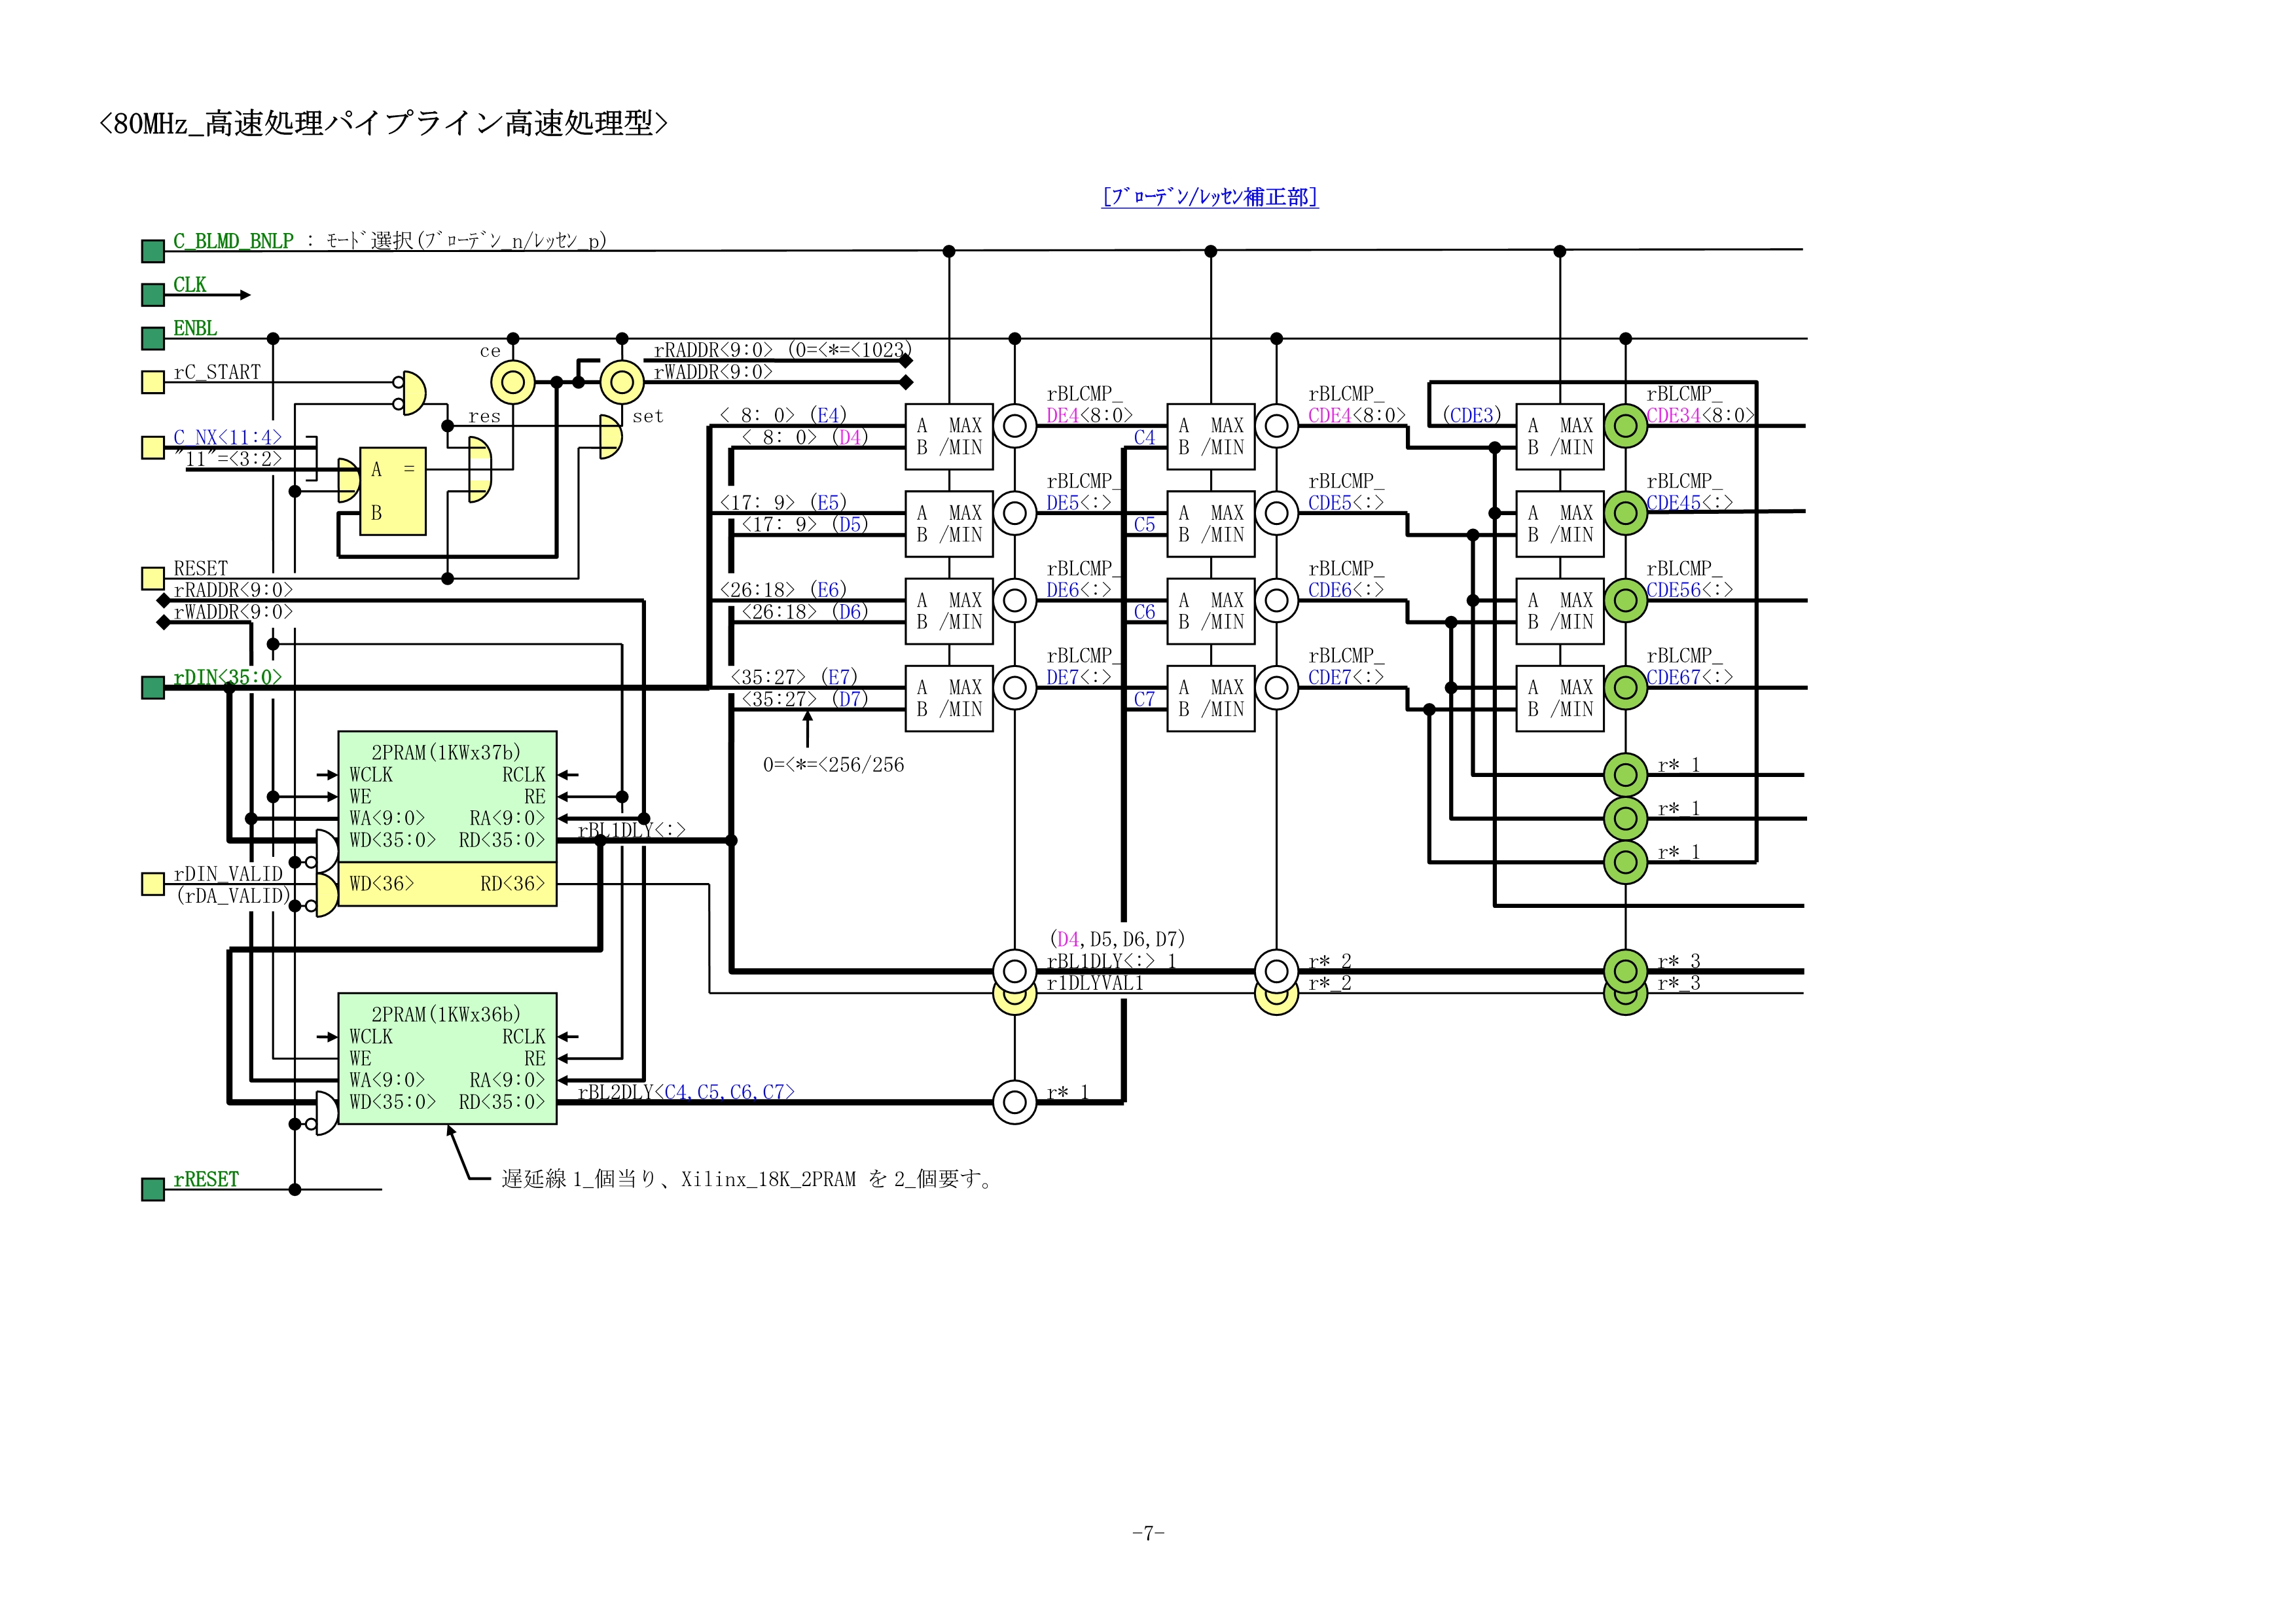Click the rDIN_VALID signal label
Image resolution: width=2296 pixels, height=1624 pixels.
(x=228, y=874)
